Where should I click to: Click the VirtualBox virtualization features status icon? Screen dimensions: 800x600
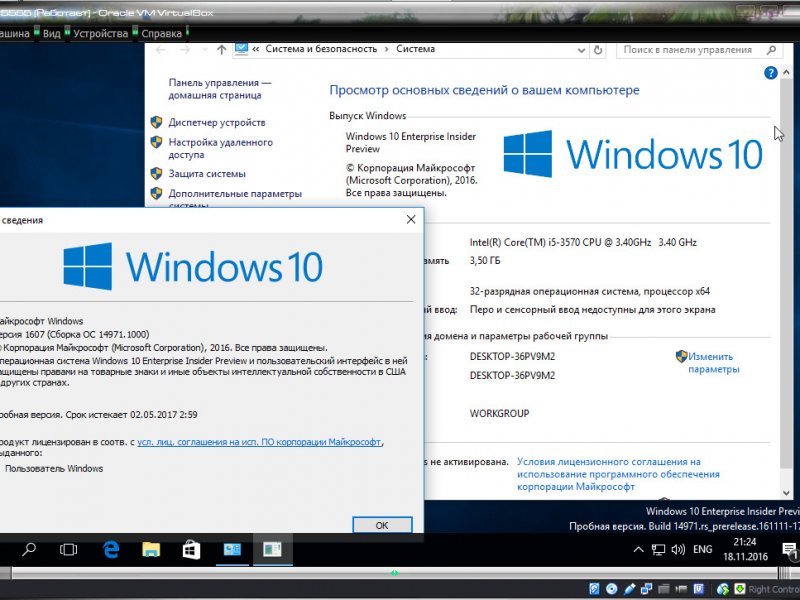699,589
